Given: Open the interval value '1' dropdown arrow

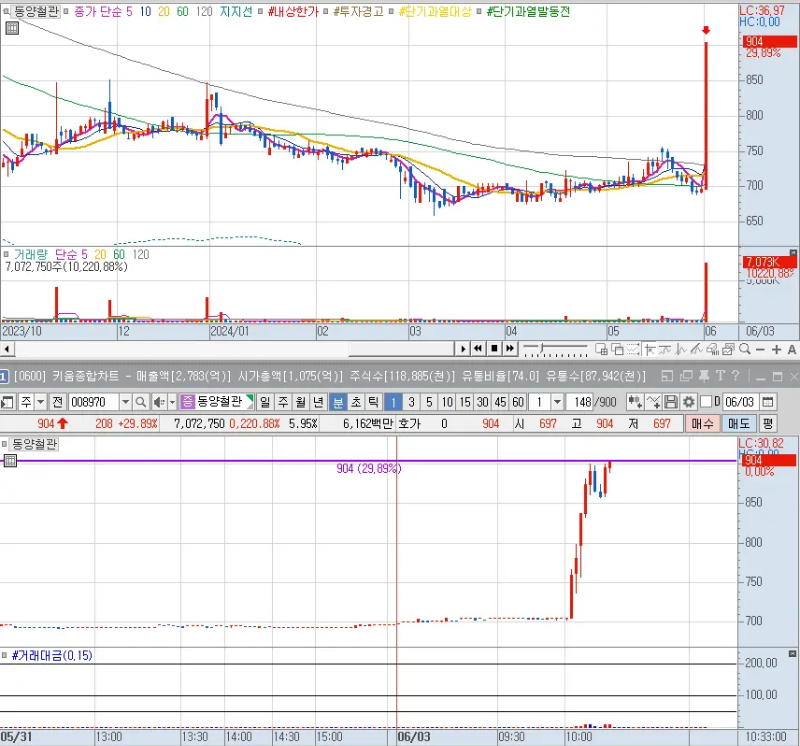Looking at the screenshot, I should tap(557, 402).
